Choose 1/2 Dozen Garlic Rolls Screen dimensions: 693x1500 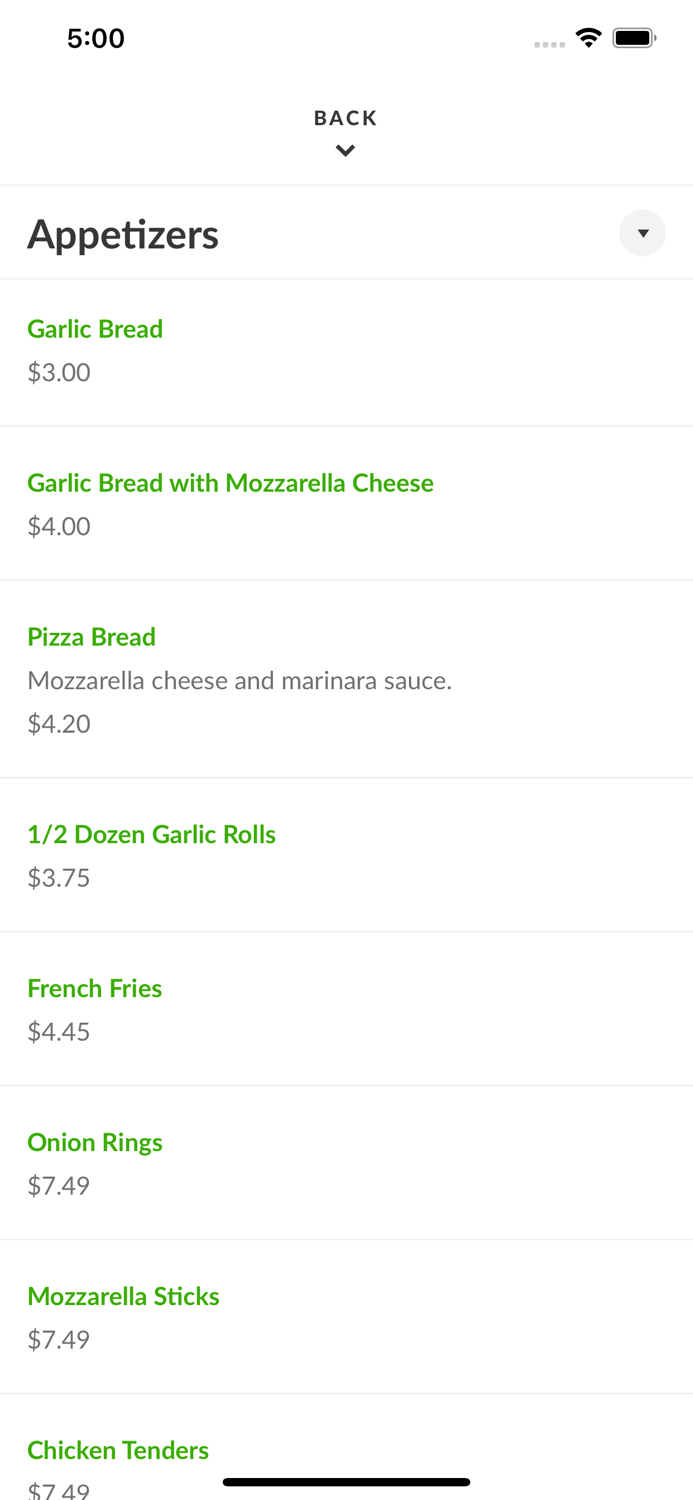click(152, 834)
